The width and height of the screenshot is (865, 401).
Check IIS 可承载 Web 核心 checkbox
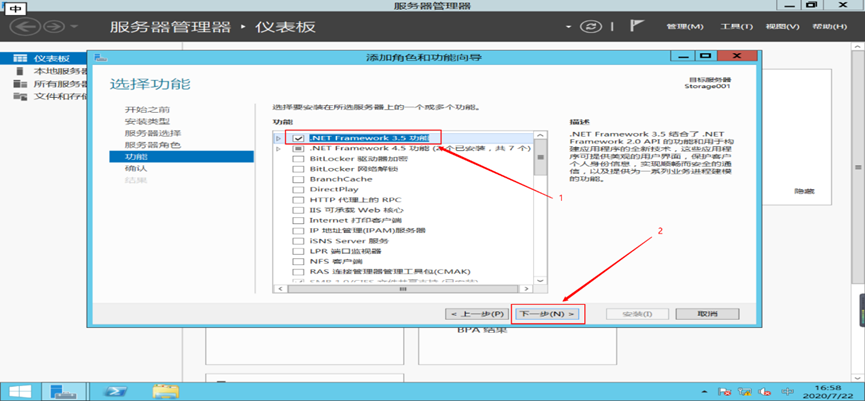[x=298, y=210]
